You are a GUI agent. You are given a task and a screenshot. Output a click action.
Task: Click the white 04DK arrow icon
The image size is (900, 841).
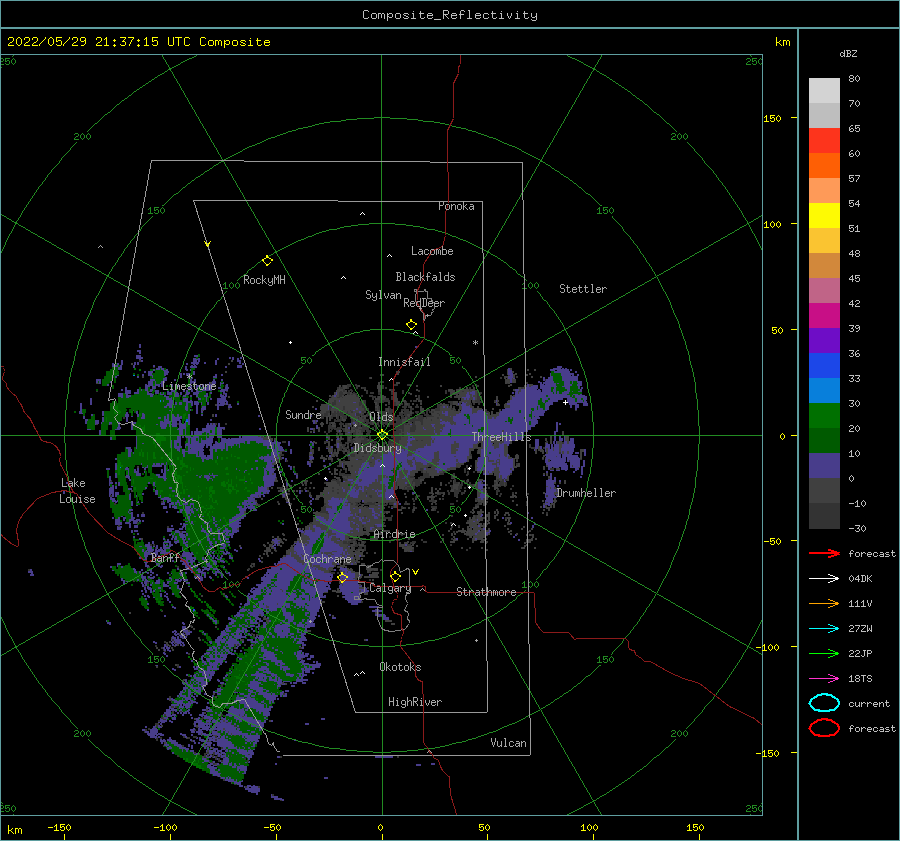(x=824, y=579)
